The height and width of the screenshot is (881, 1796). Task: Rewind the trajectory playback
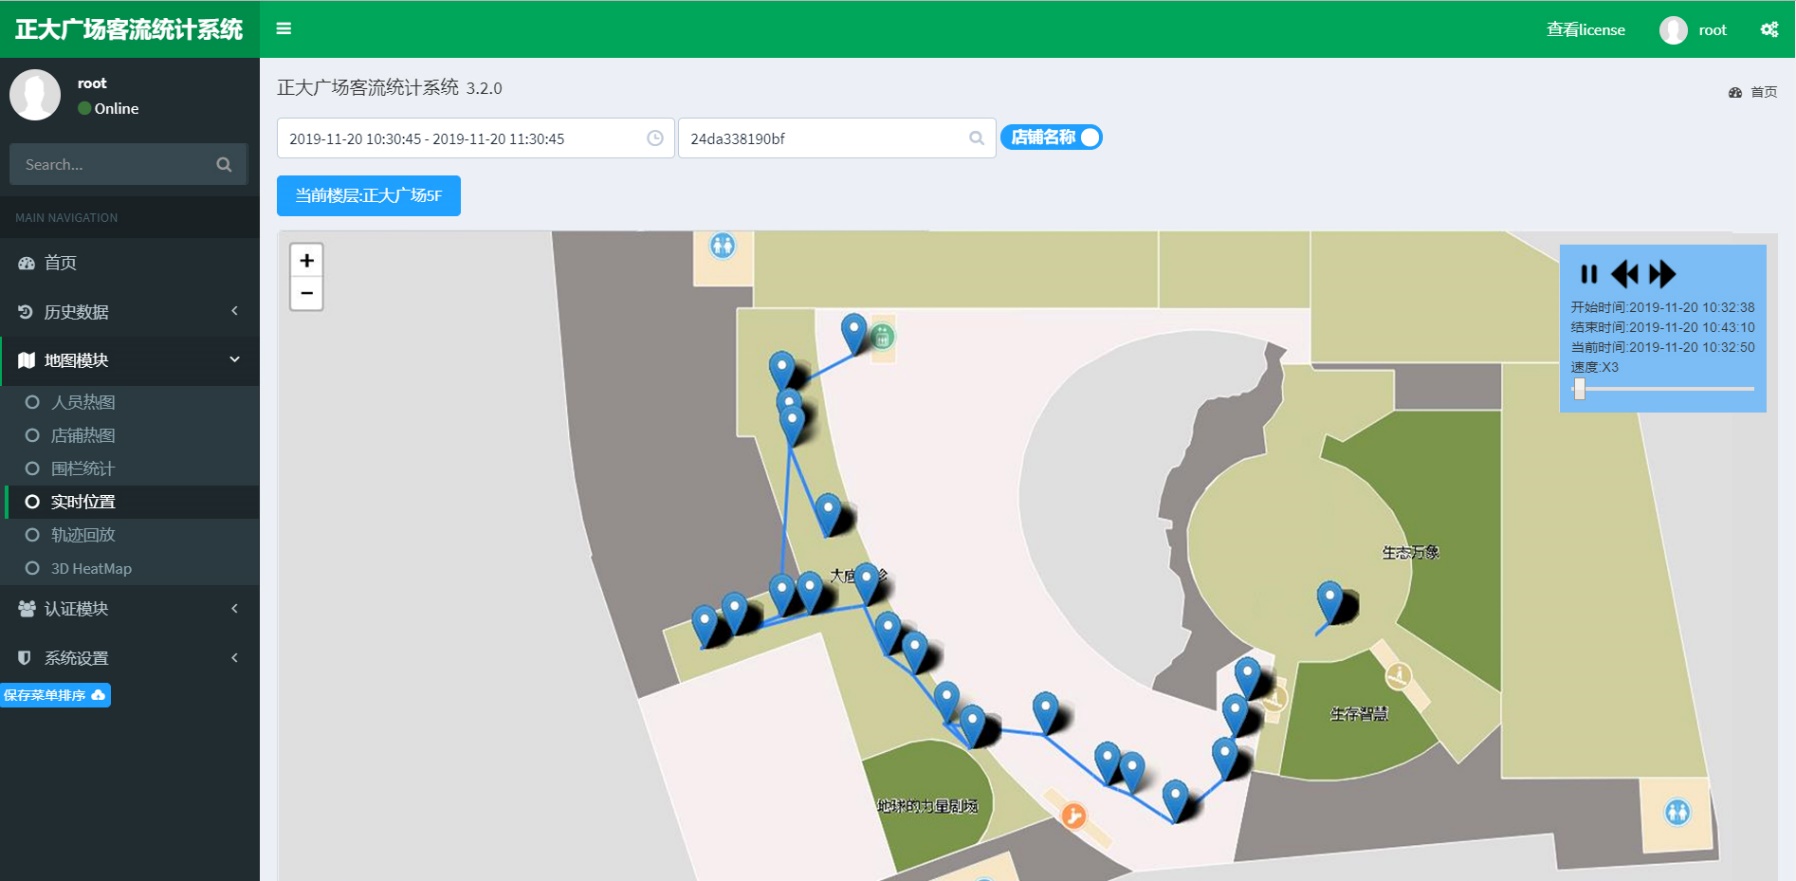[x=1625, y=274]
